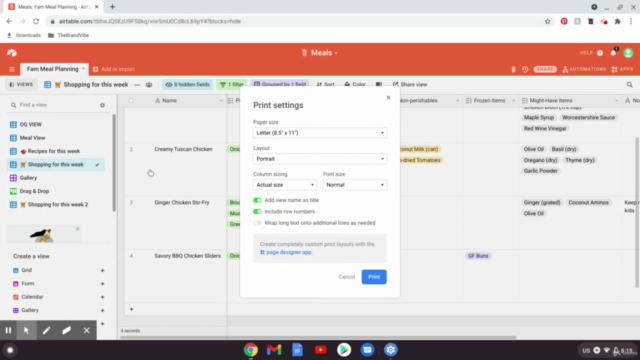Viewport: 640px width, 360px height.
Task: Toggle Add view name as title
Action: tap(257, 200)
